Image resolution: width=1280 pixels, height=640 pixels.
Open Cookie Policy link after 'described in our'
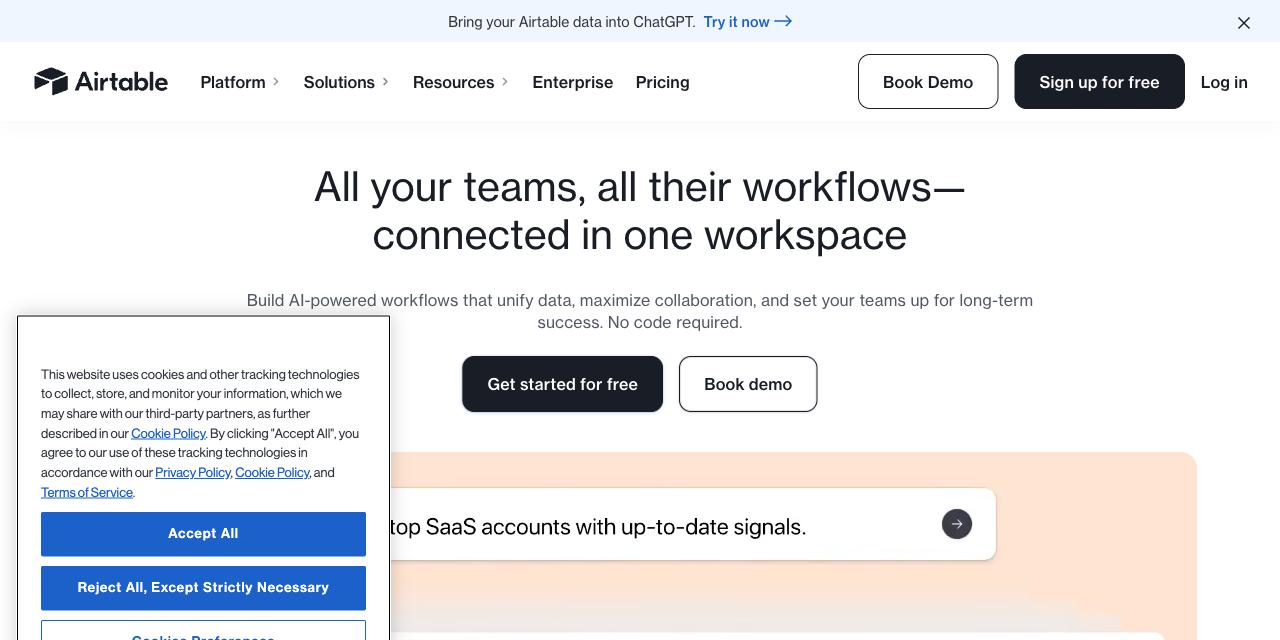tap(168, 434)
